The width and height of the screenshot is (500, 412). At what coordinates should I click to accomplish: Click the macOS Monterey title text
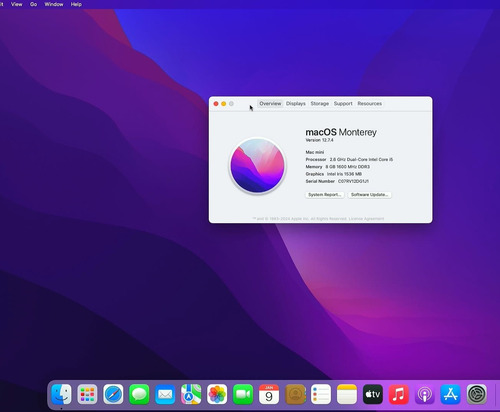click(341, 132)
